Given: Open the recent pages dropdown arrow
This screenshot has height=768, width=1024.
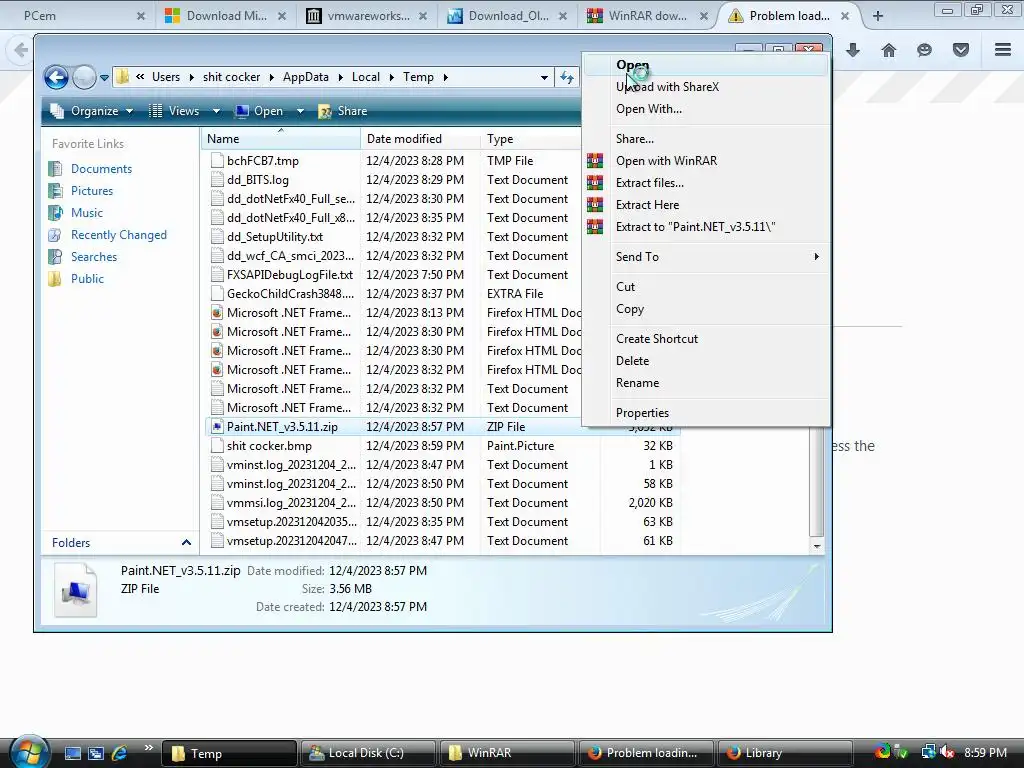Looking at the screenshot, I should tap(104, 78).
